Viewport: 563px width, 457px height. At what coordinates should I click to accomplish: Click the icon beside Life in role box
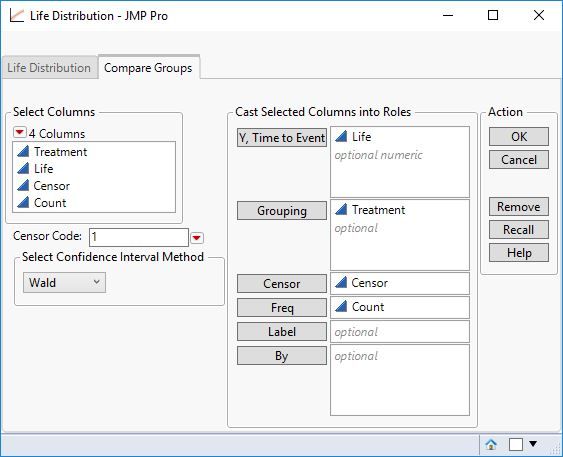click(x=341, y=136)
